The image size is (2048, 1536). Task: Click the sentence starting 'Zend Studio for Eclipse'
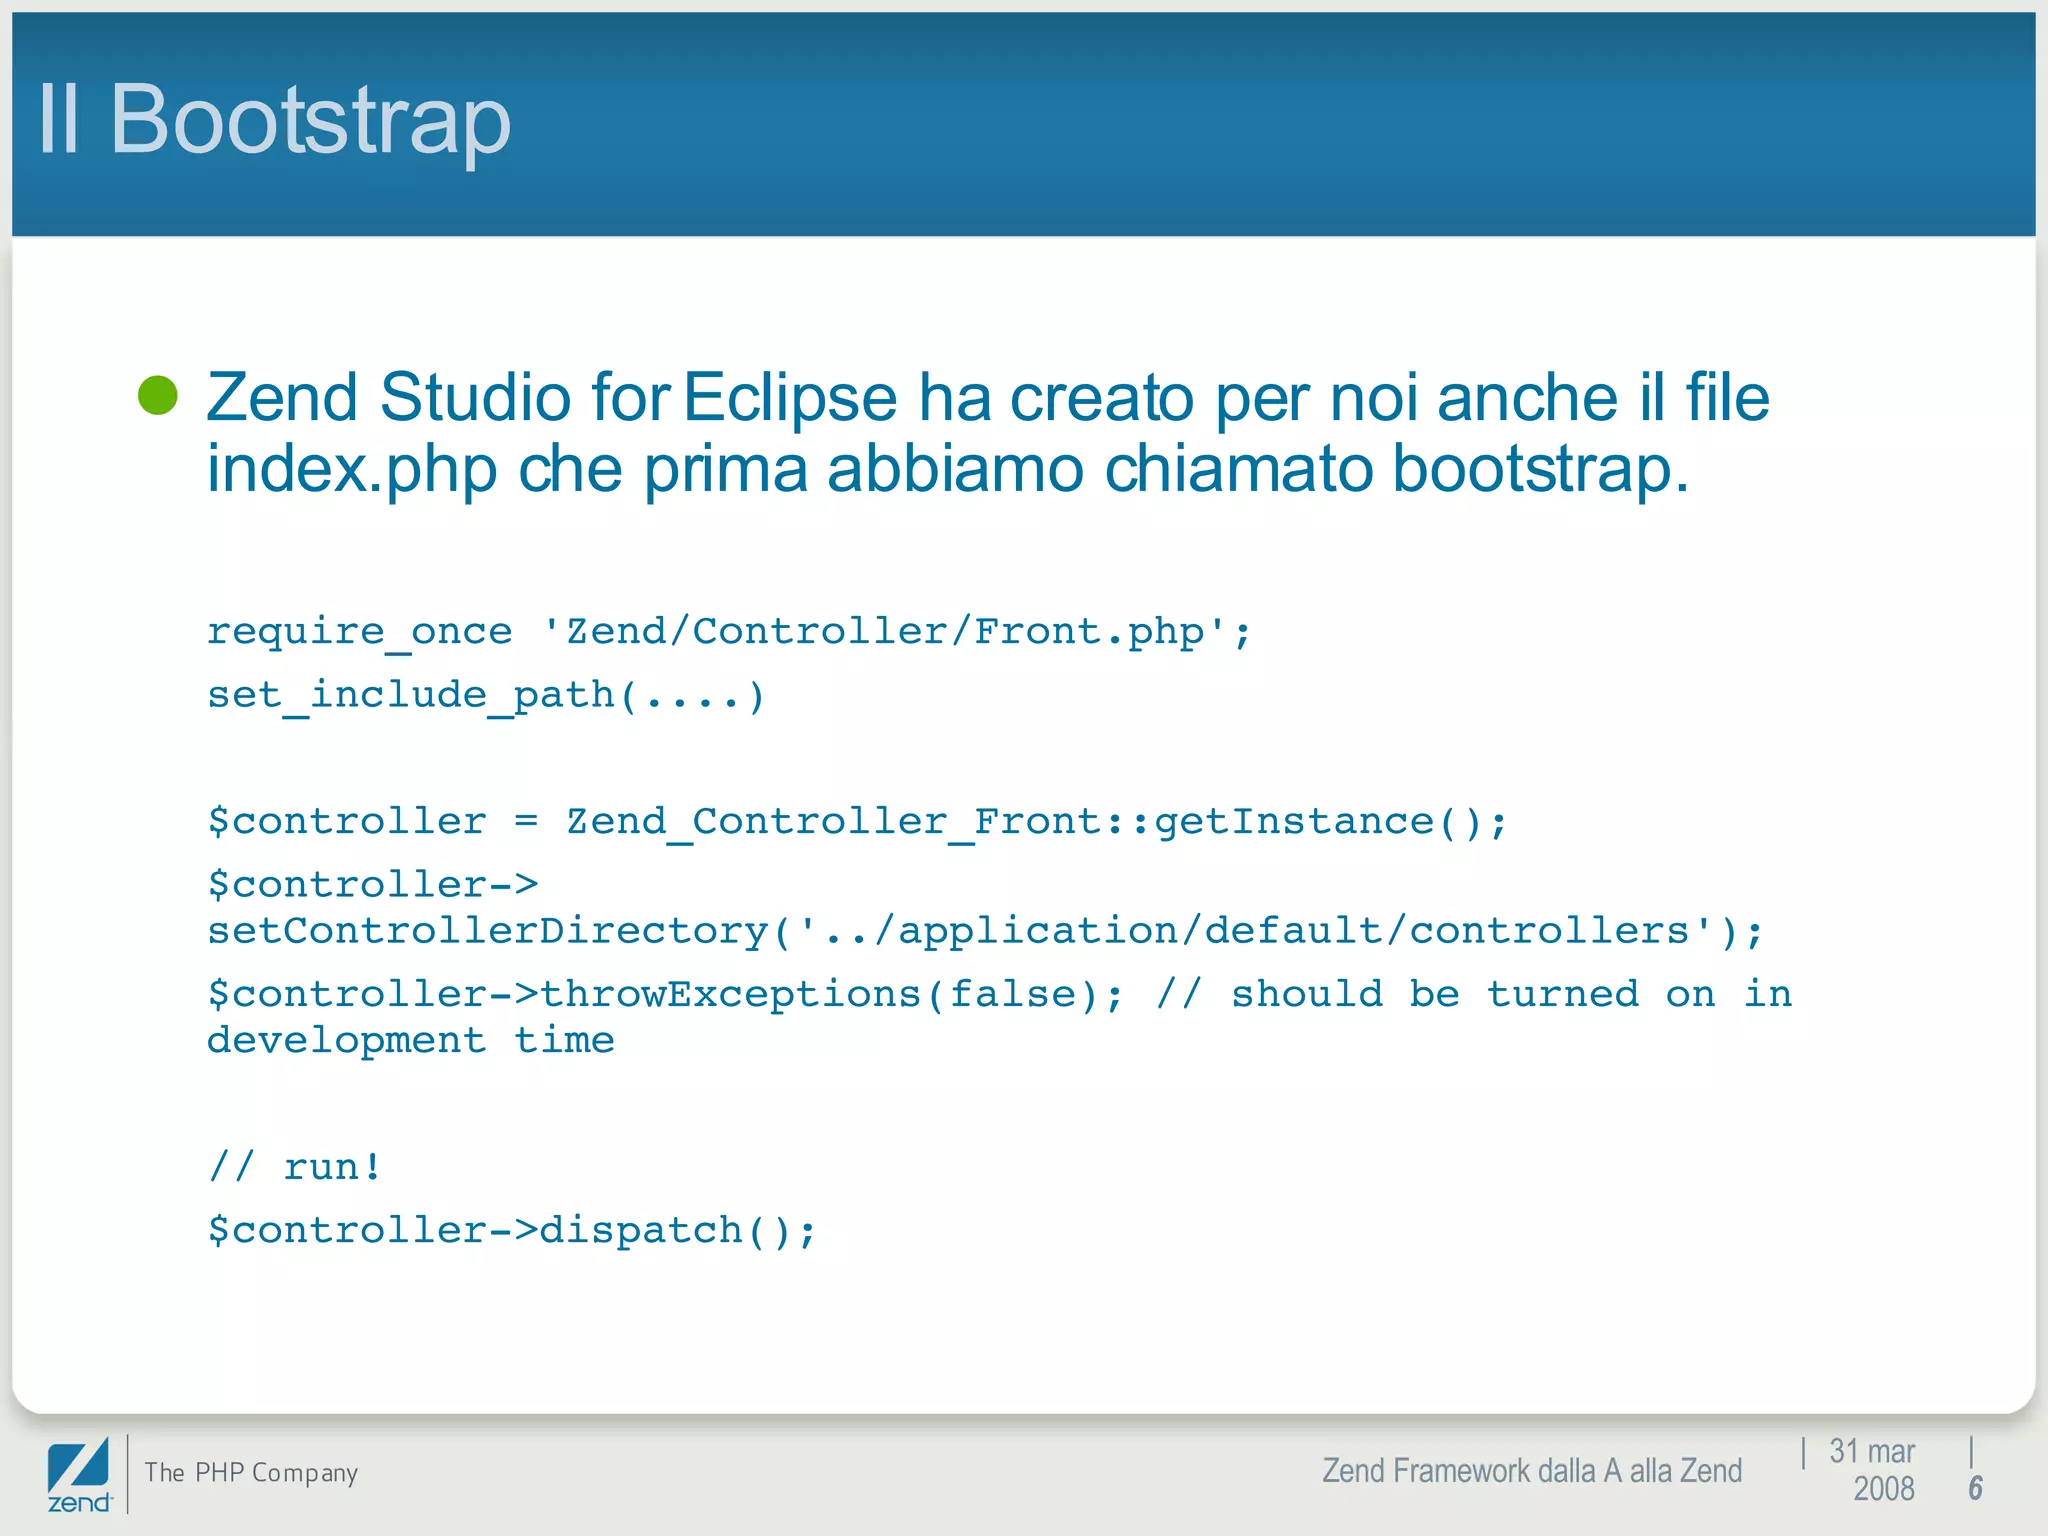pos(987,432)
